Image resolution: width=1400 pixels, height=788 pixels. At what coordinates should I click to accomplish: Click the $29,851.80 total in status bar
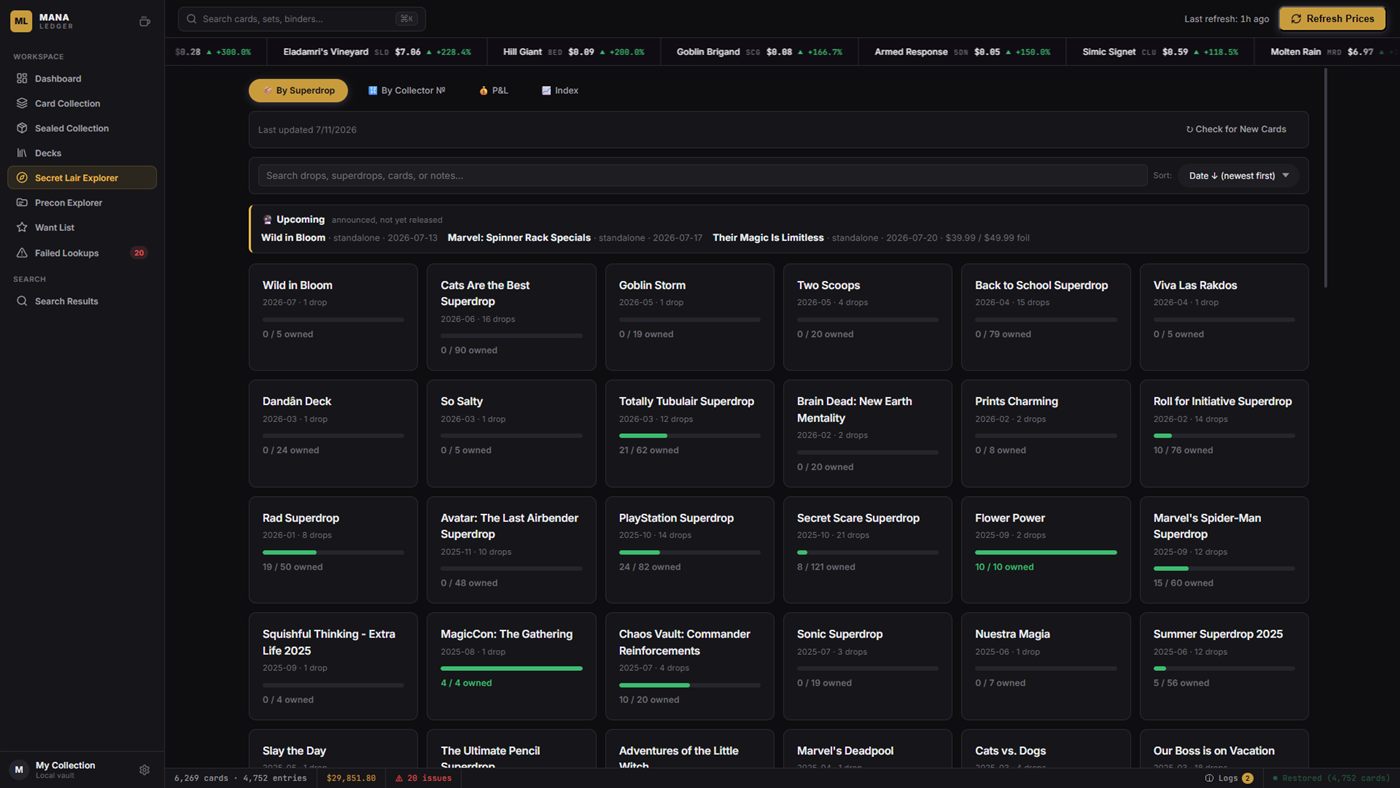[351, 778]
